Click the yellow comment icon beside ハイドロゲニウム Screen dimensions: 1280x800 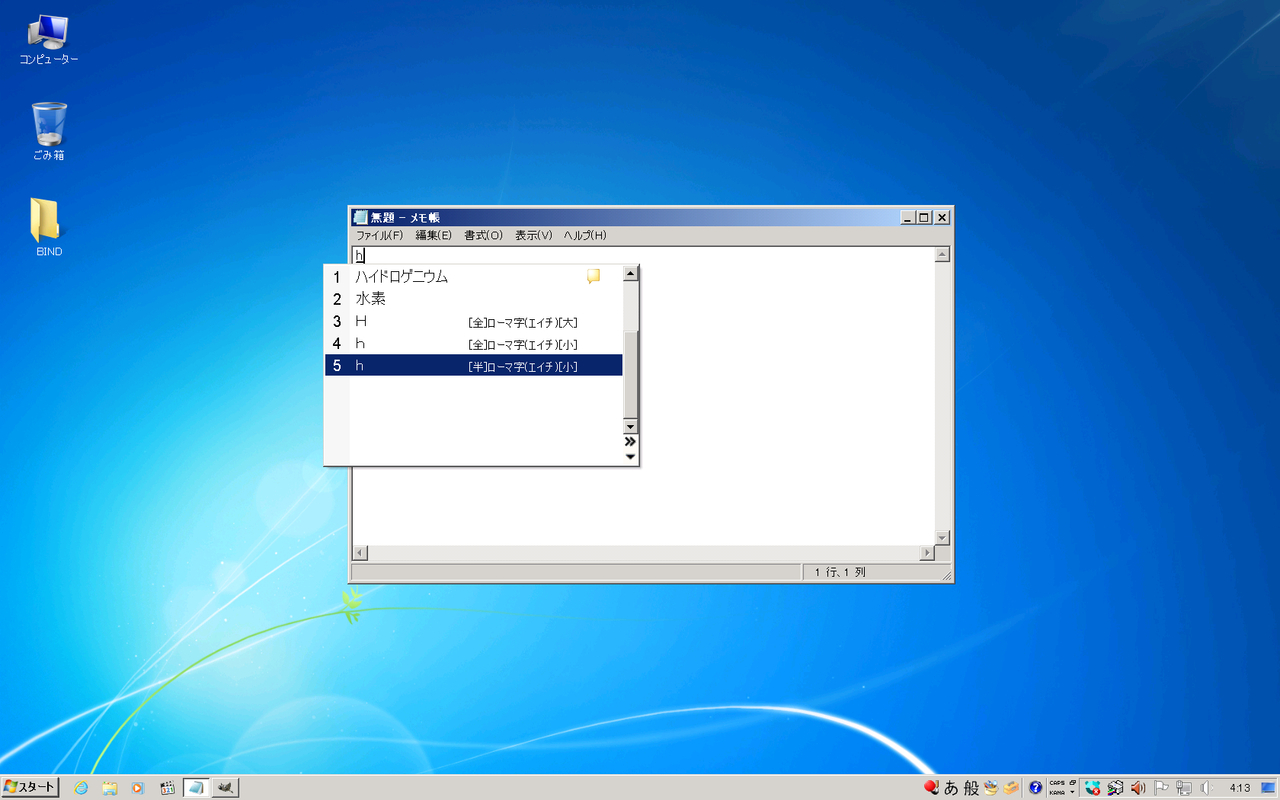tap(593, 277)
